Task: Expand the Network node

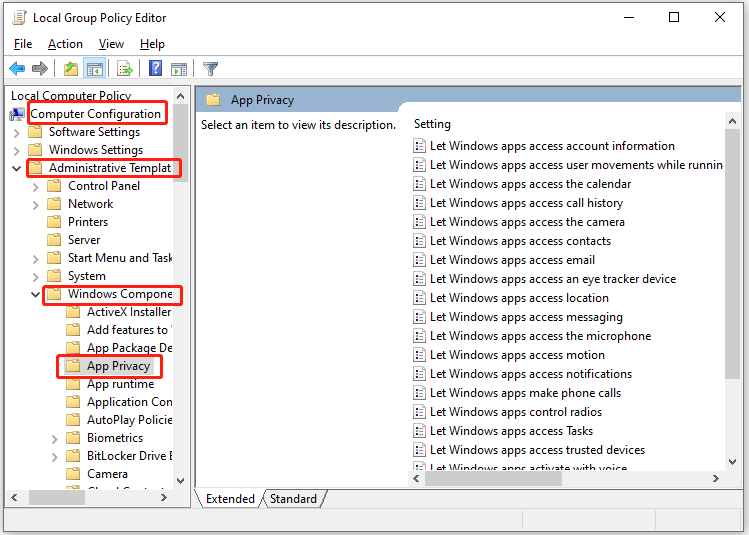Action: click(x=35, y=205)
